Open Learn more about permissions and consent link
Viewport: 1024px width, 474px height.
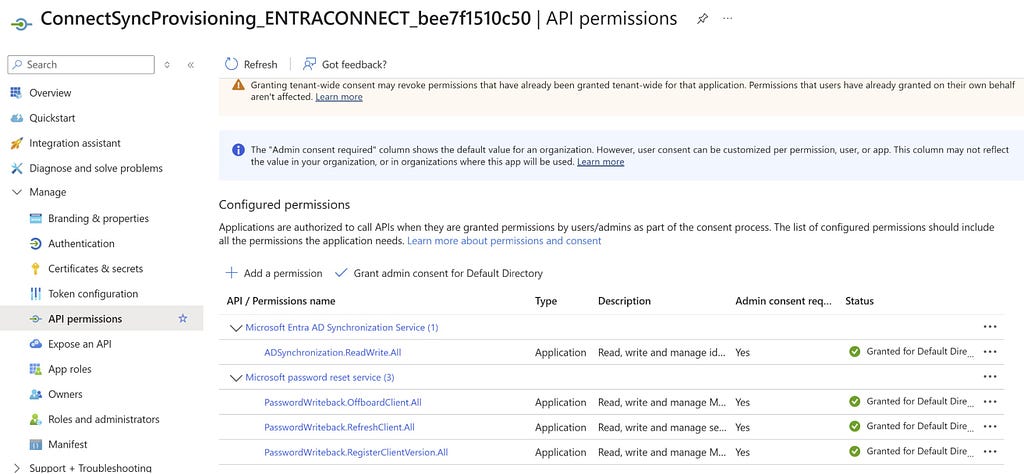coord(504,241)
